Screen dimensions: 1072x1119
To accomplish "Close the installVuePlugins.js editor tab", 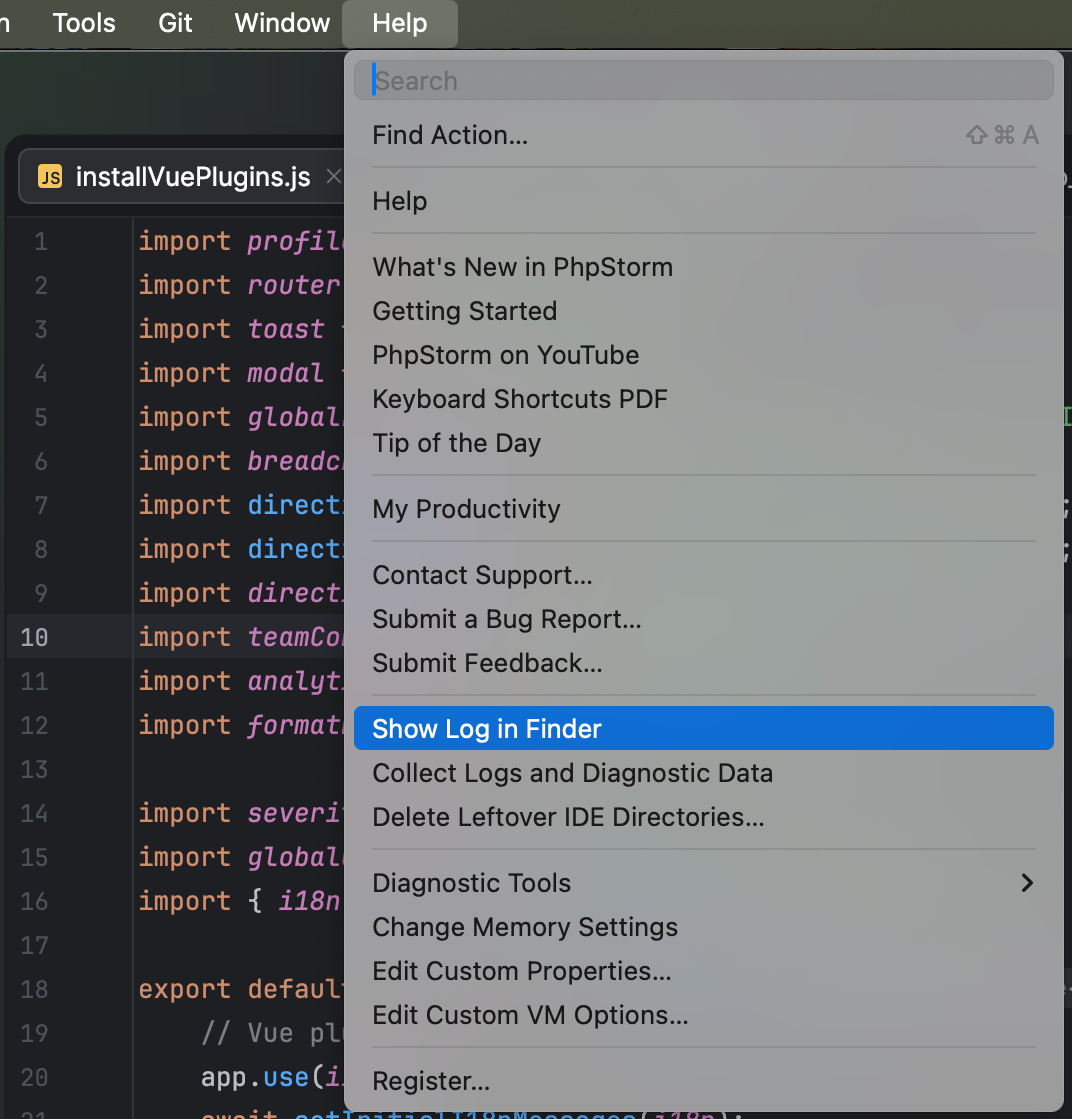I will tap(333, 177).
